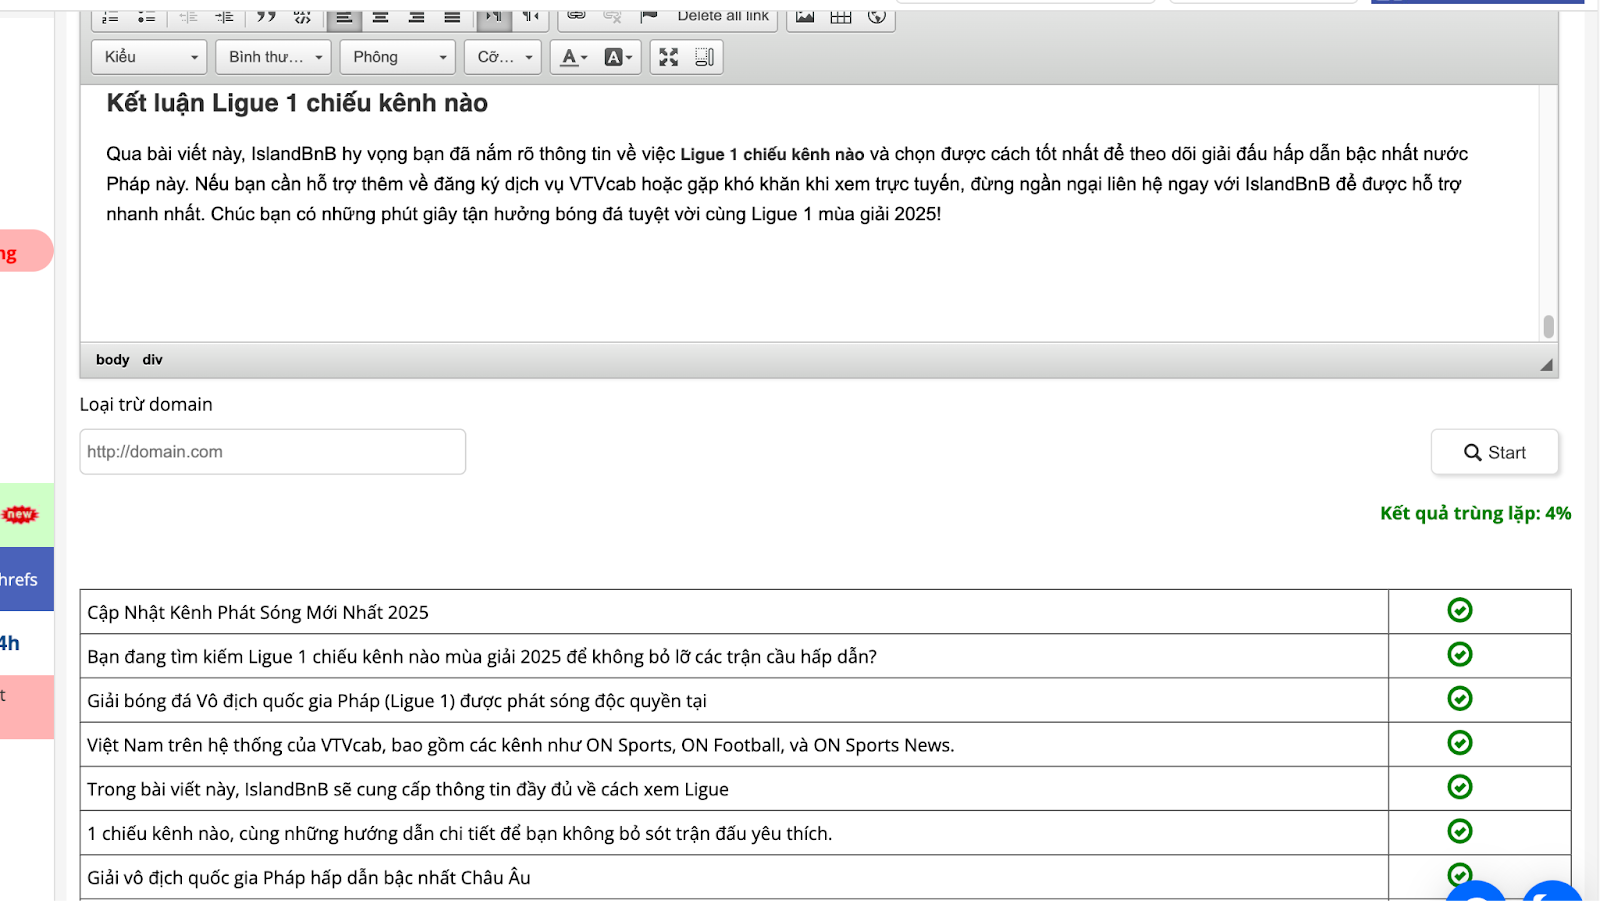Align text left
The height and width of the screenshot is (901, 1600).
point(344,17)
